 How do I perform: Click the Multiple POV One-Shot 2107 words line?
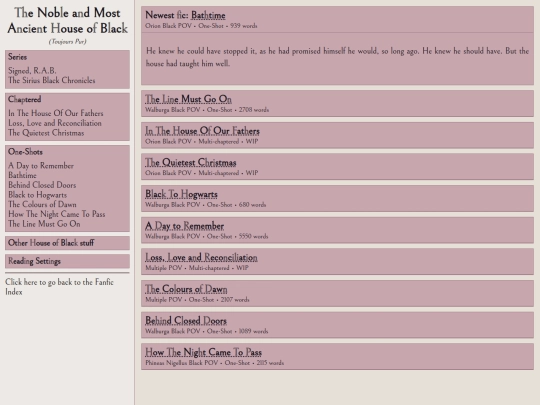(x=197, y=300)
